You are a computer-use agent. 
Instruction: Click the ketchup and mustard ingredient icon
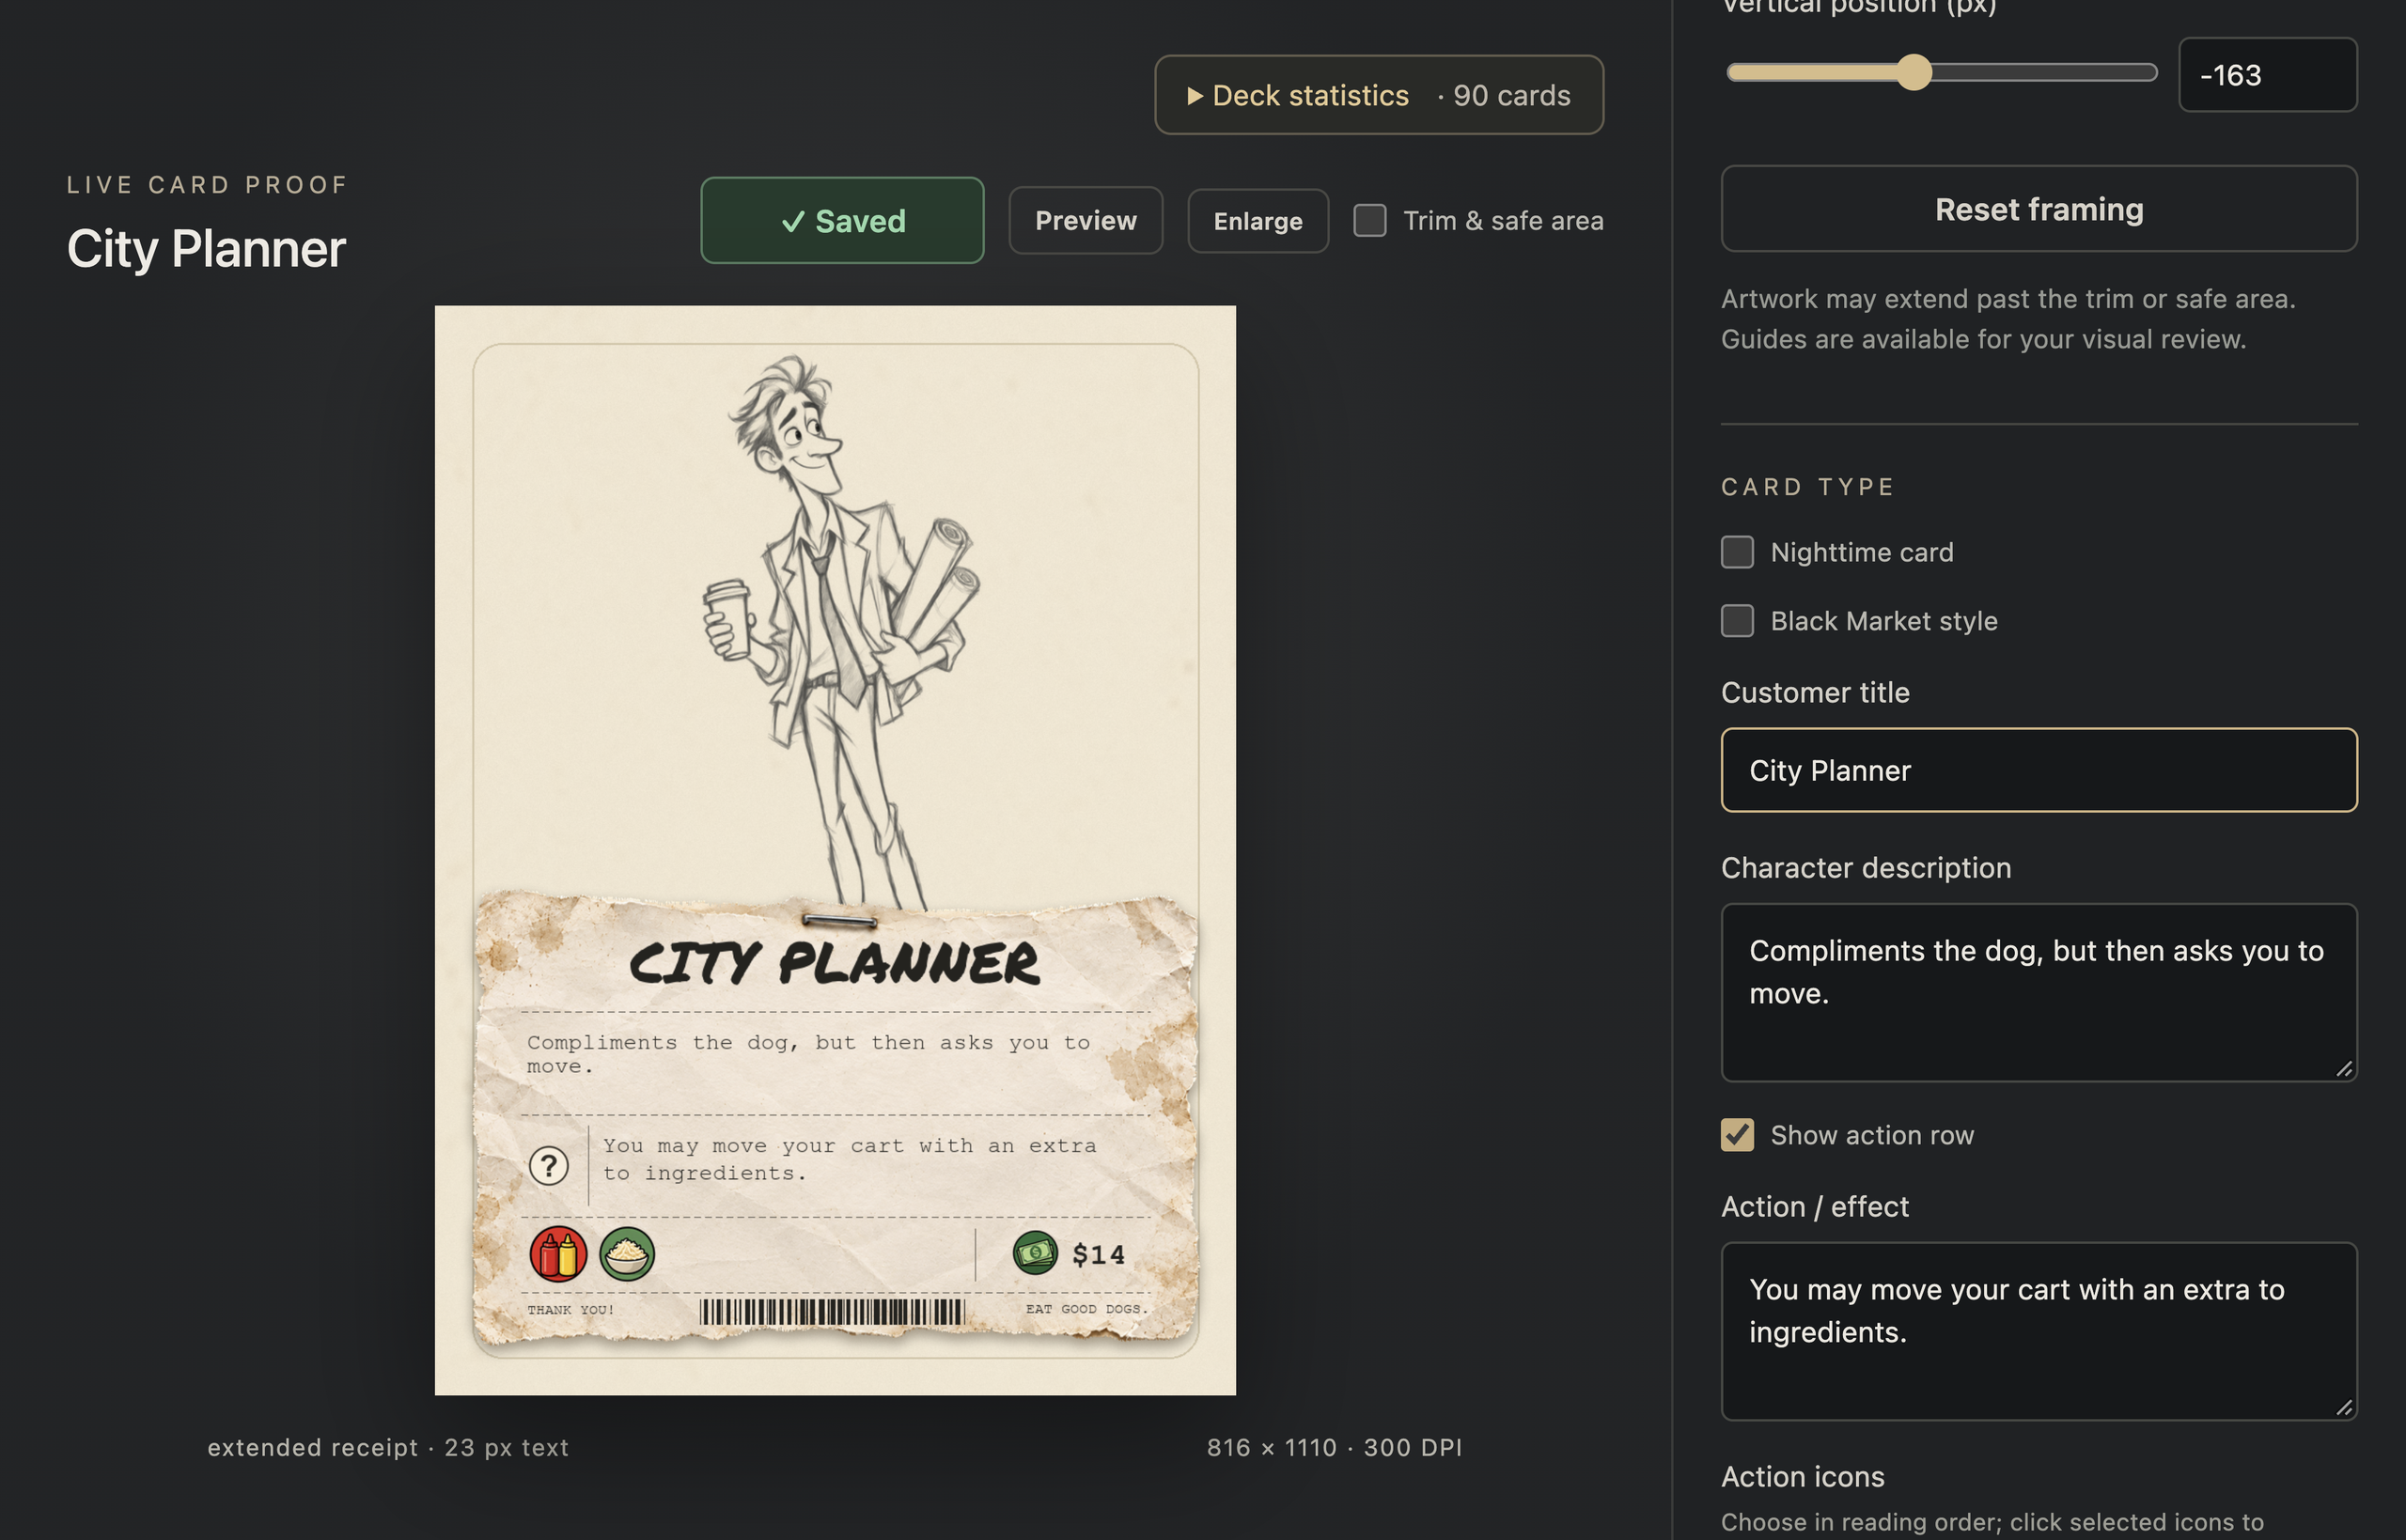tap(558, 1254)
